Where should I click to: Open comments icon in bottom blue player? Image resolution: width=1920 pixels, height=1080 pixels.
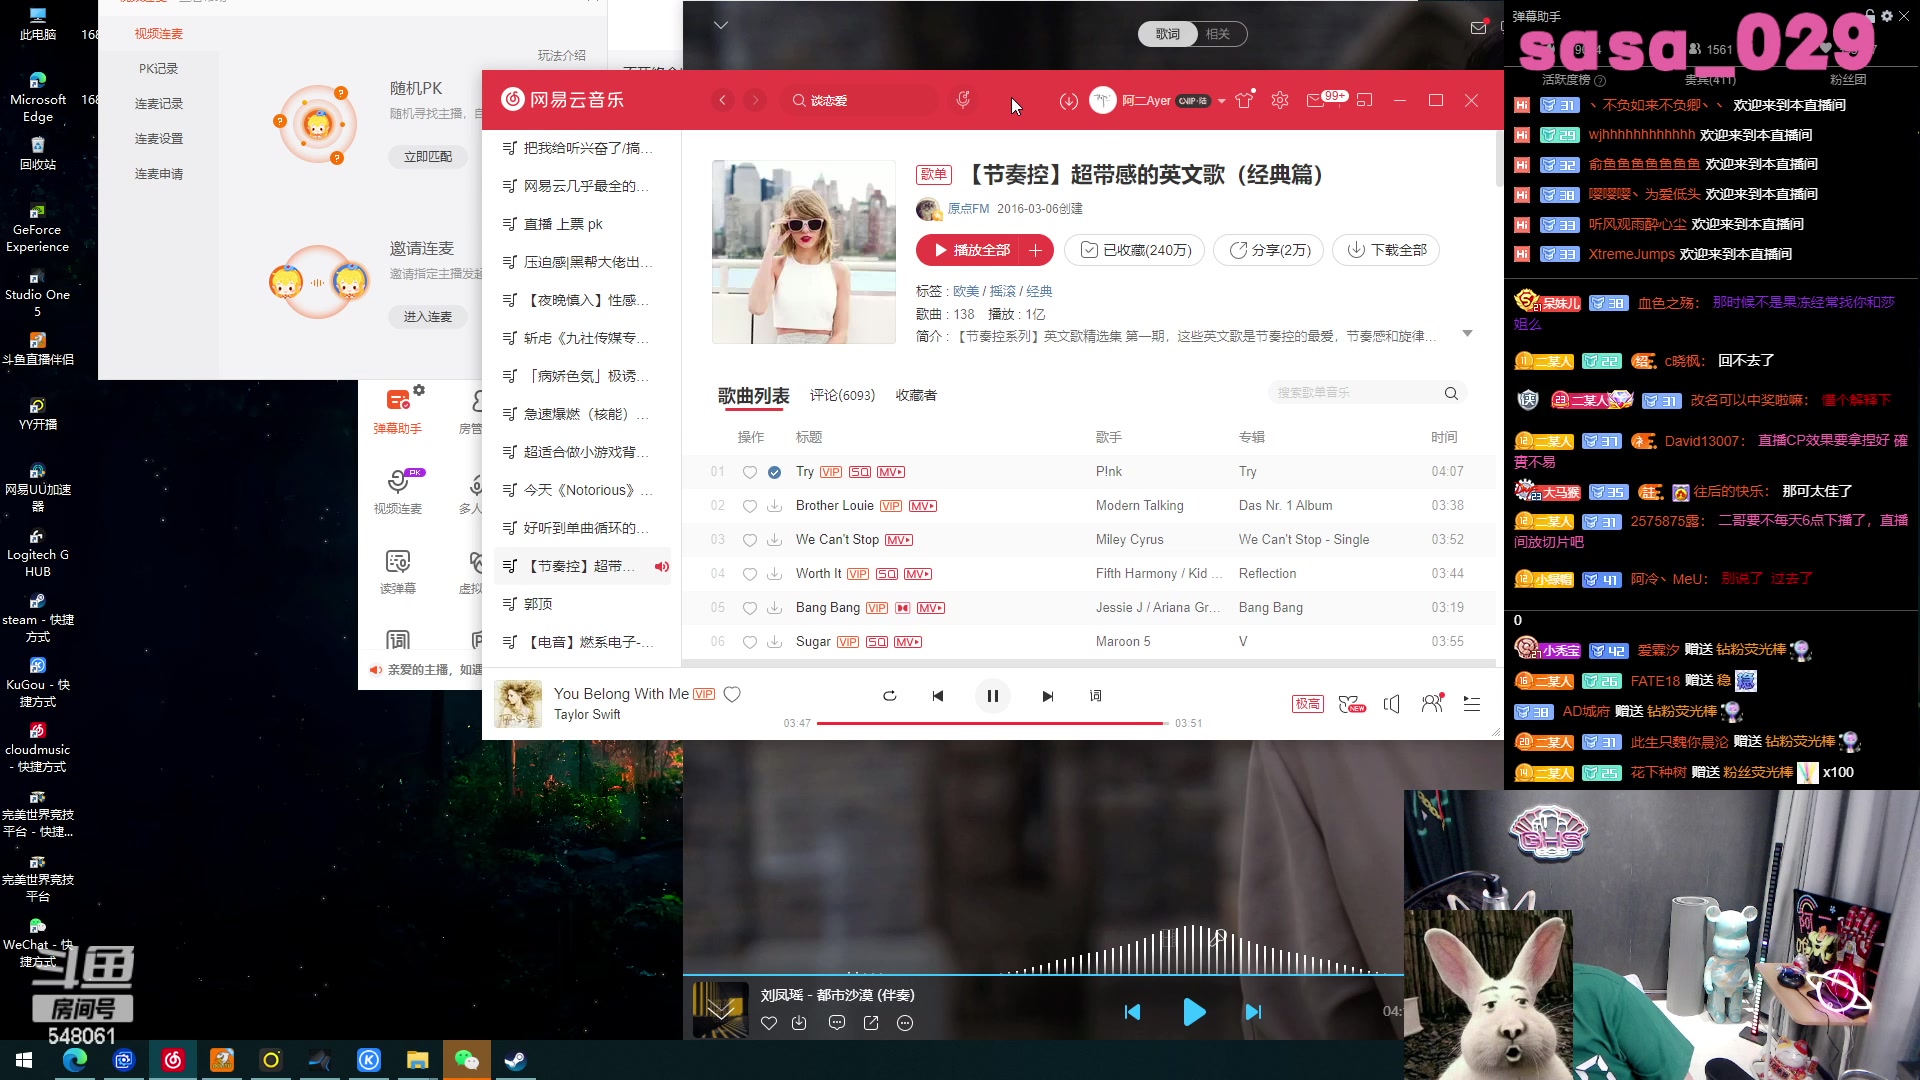[x=836, y=1023]
